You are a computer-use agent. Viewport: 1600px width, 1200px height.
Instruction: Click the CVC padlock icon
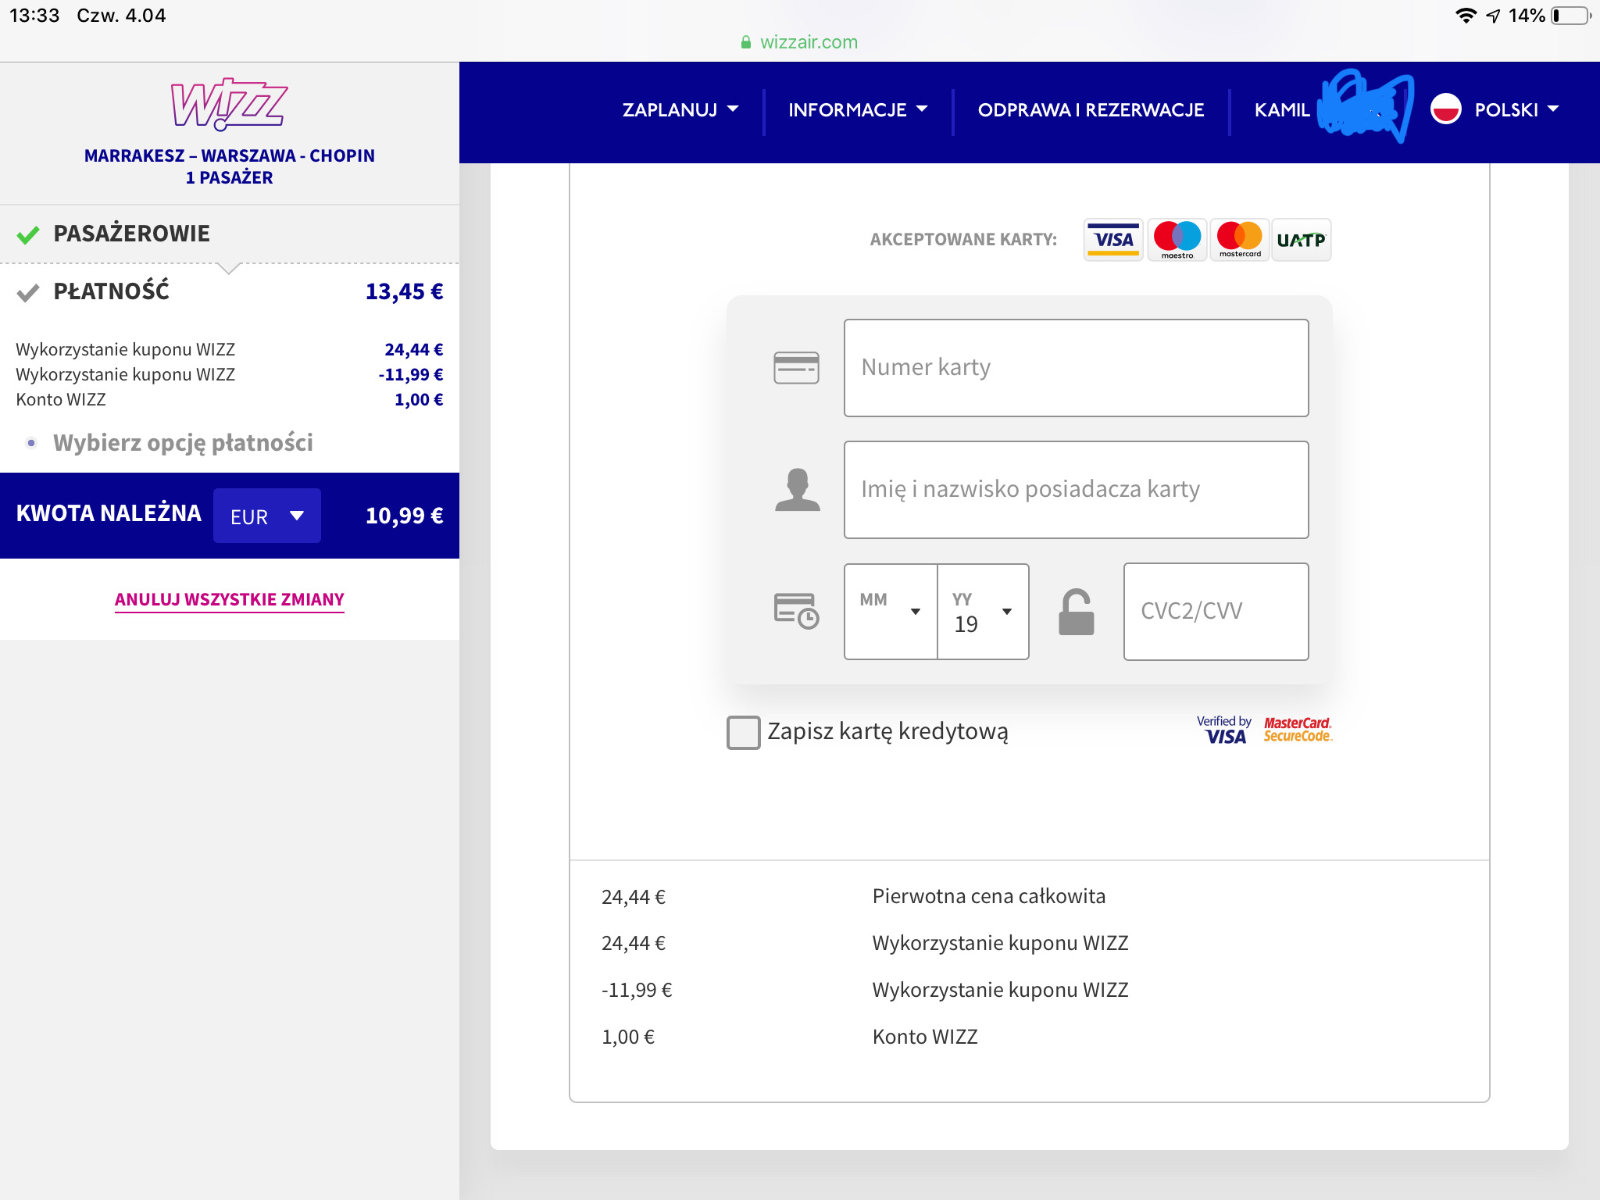(1076, 612)
